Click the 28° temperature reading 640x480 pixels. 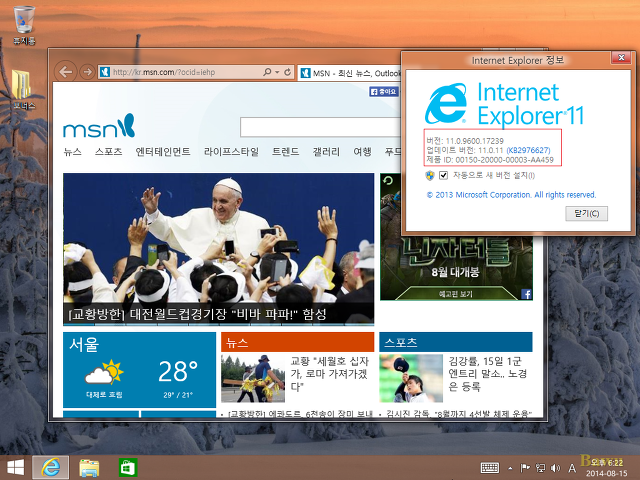[178, 371]
